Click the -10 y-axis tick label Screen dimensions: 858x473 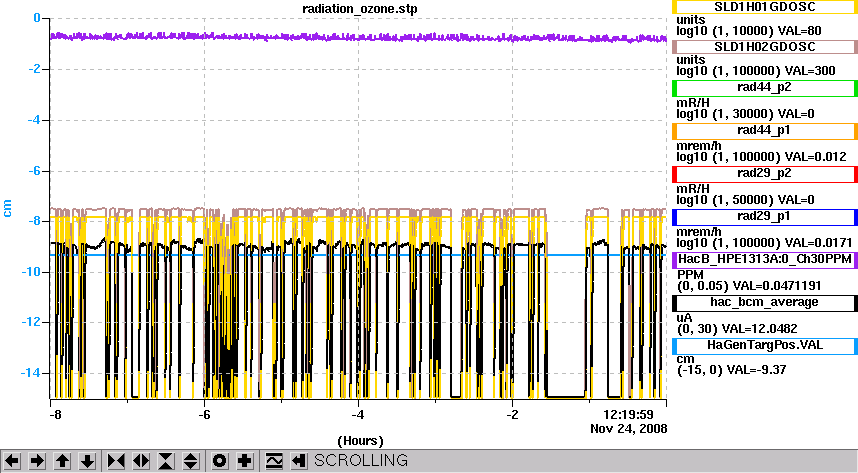tap(30, 272)
